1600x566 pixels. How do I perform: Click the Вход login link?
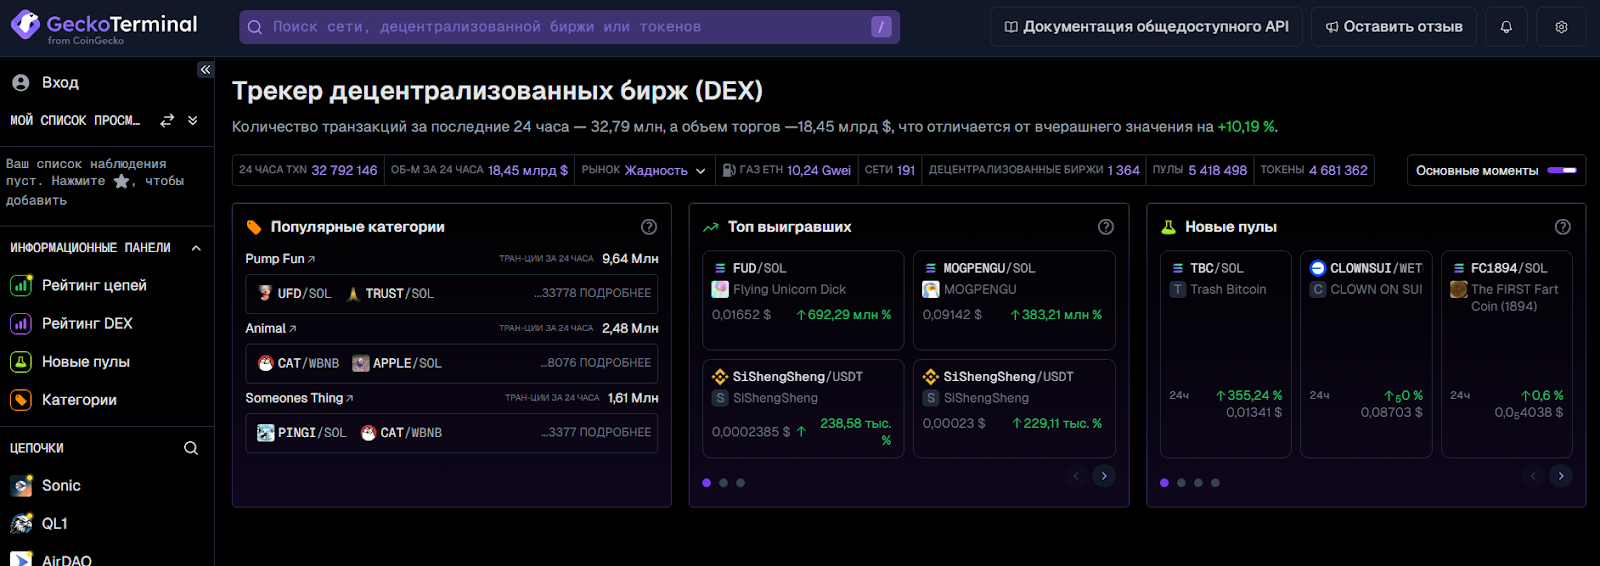pyautogui.click(x=60, y=83)
